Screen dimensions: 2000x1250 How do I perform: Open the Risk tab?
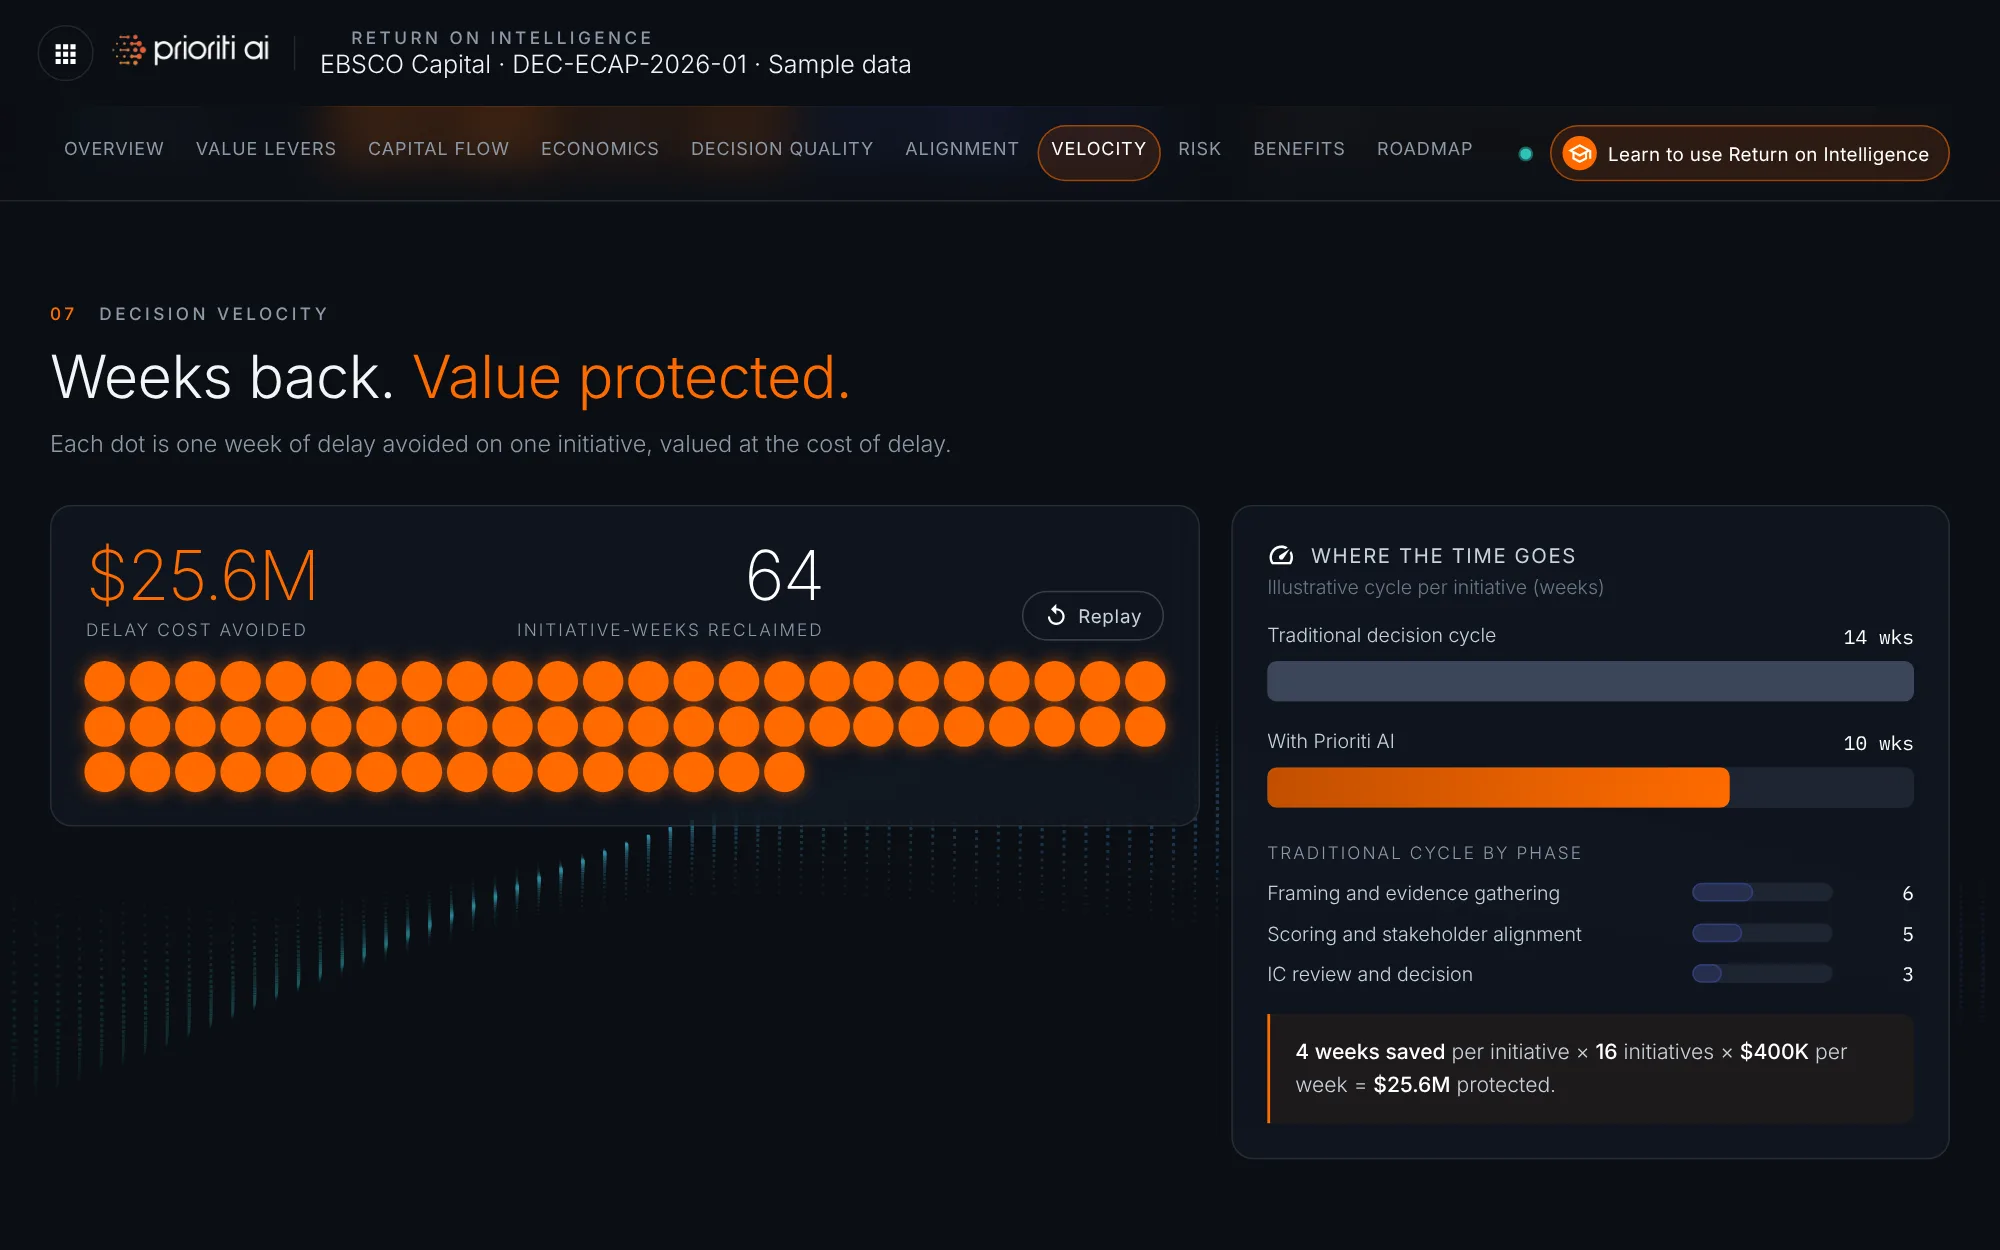click(x=1200, y=149)
